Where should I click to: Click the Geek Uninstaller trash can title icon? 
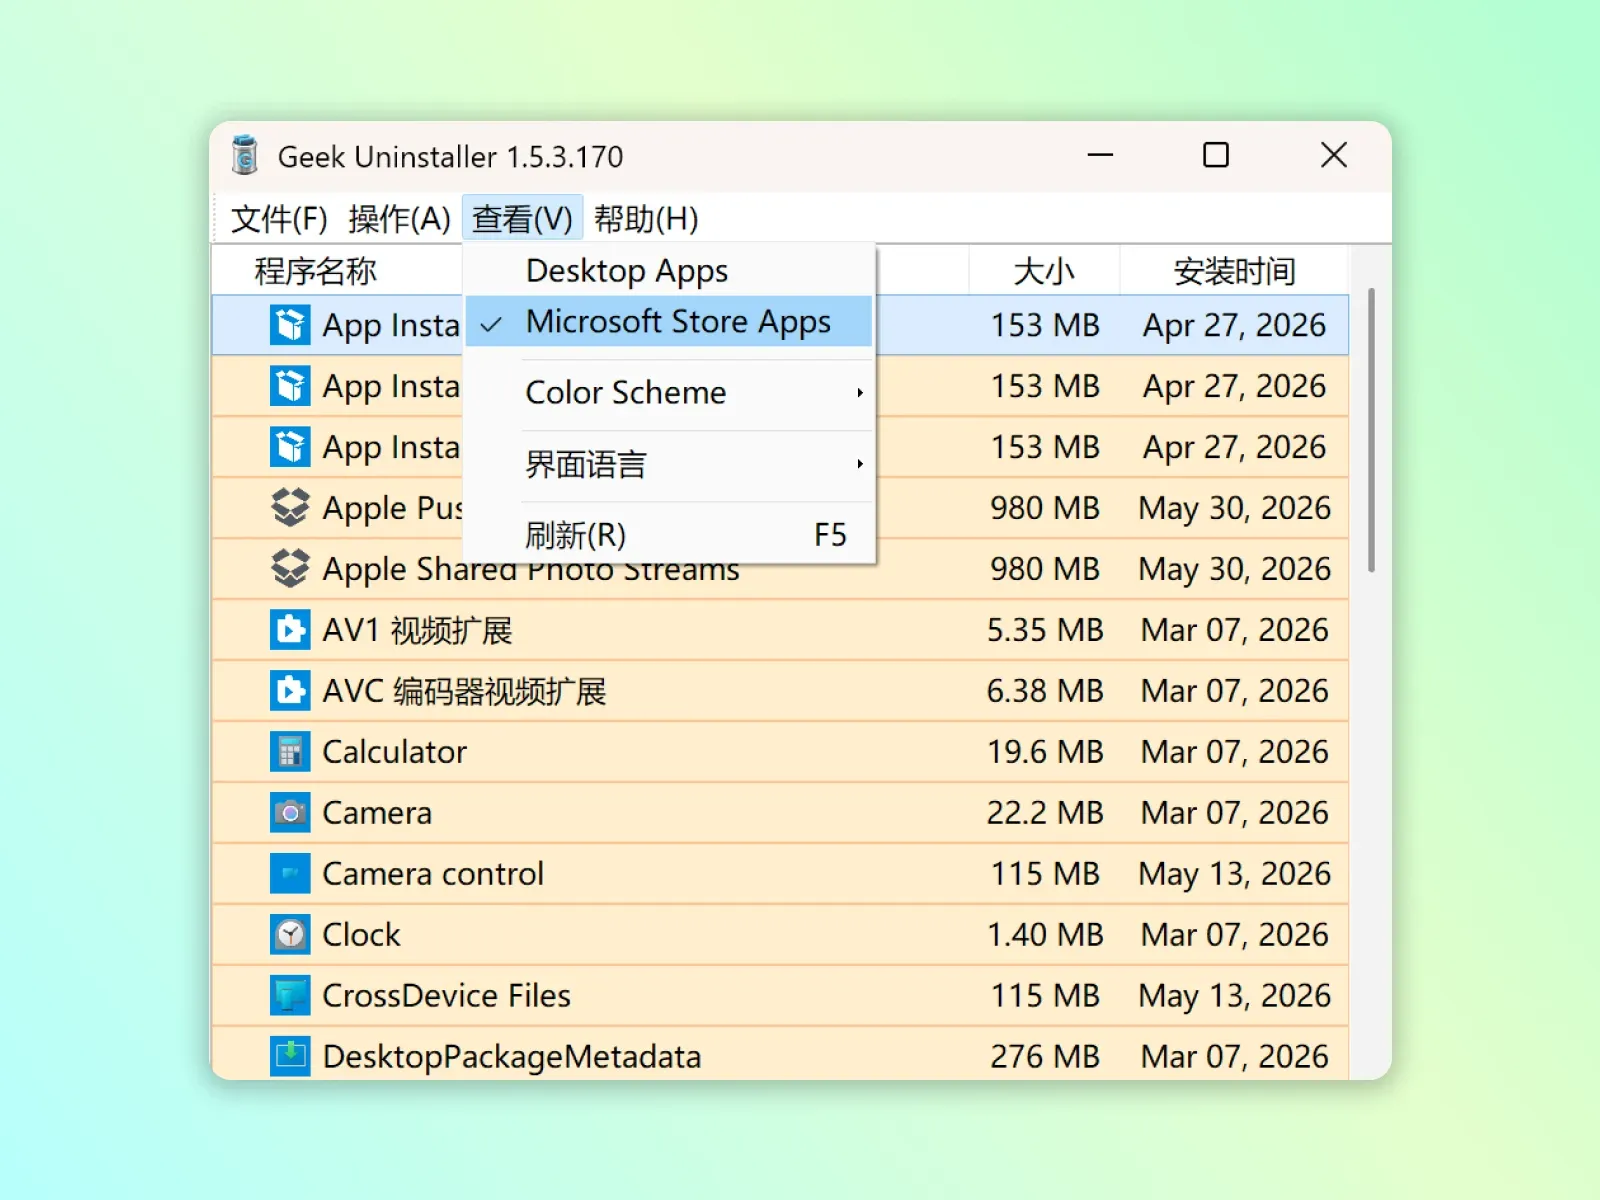[x=245, y=156]
